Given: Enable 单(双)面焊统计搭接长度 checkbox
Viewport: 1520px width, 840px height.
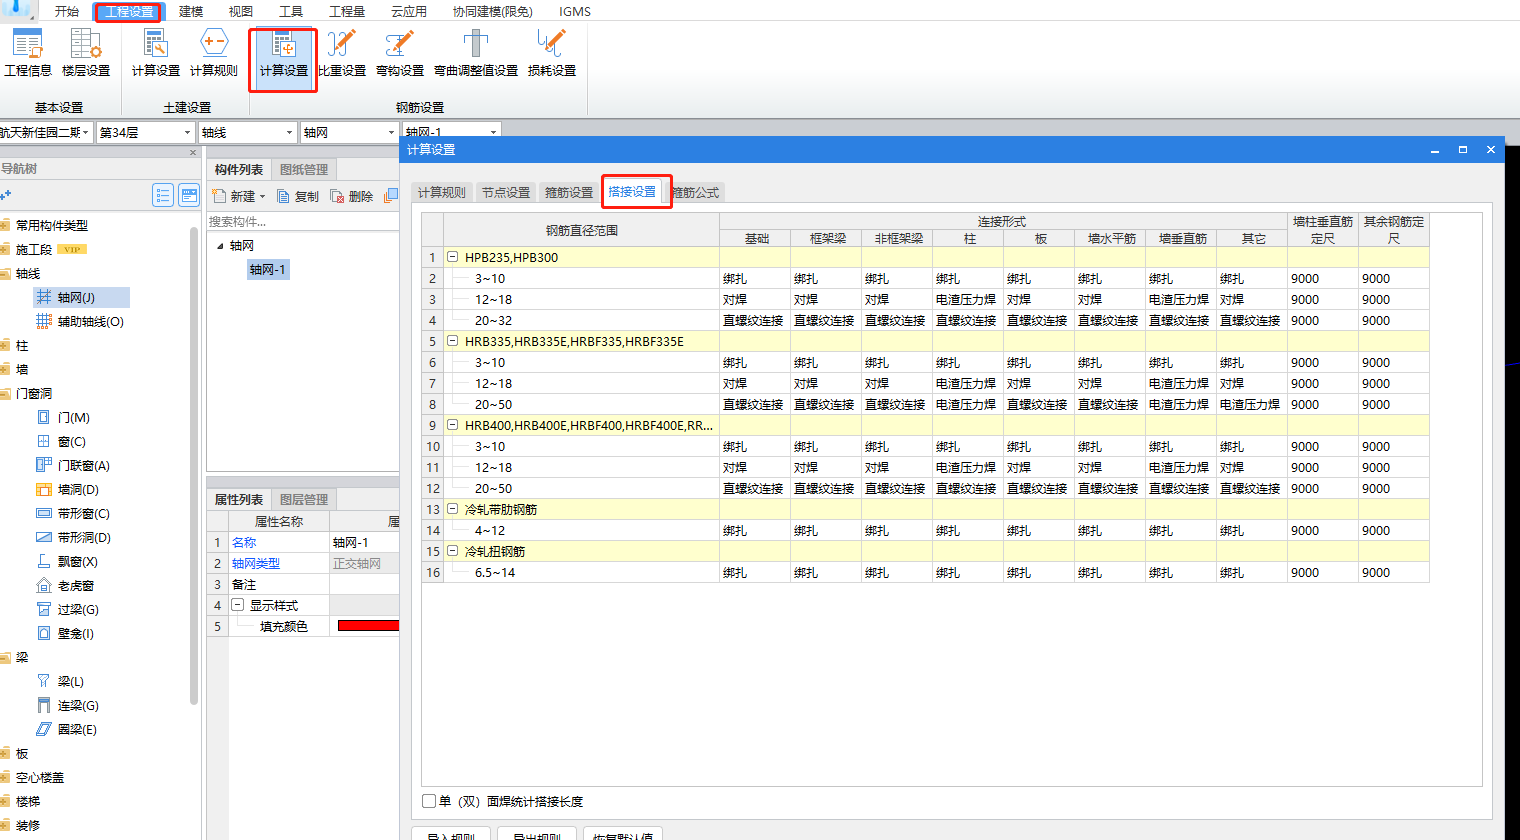Looking at the screenshot, I should coord(429,801).
